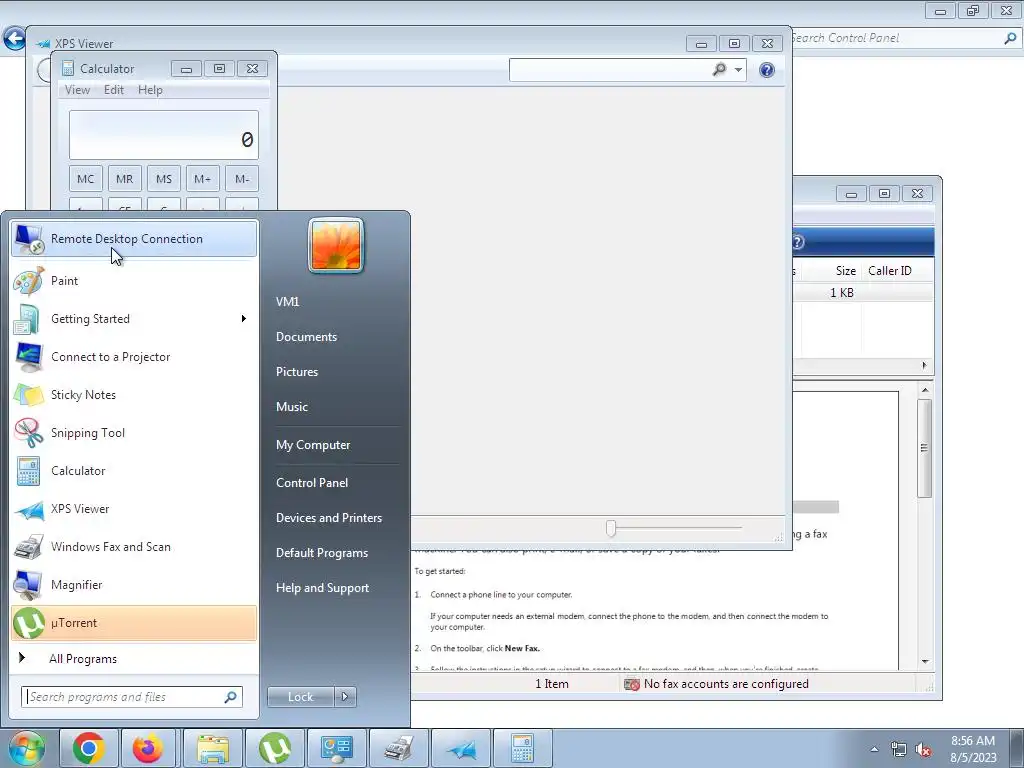Screen dimensions: 1024x768
Task: Switch to XPS Viewer taskbar button
Action: pos(460,748)
